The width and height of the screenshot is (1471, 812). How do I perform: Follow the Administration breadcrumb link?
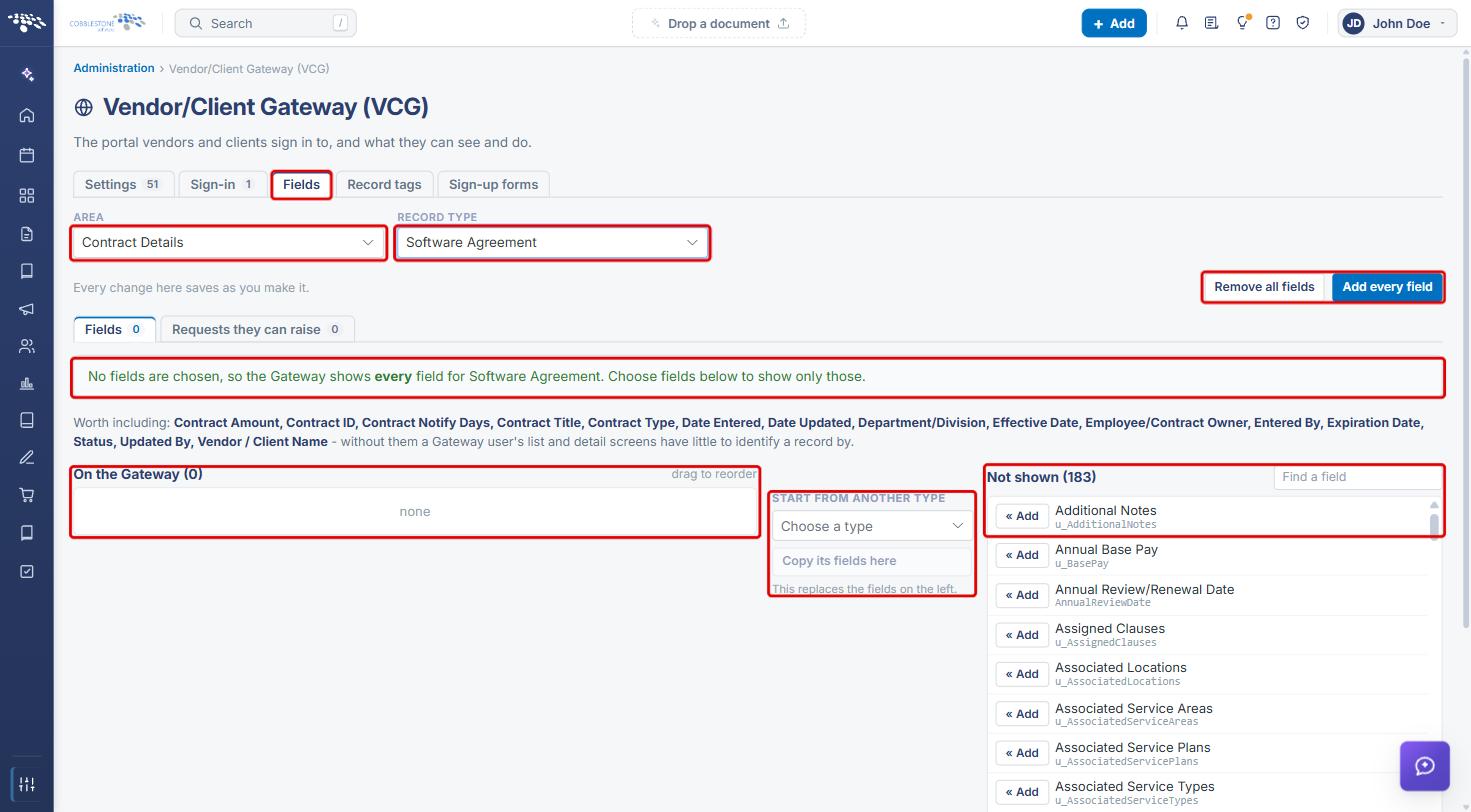(114, 68)
